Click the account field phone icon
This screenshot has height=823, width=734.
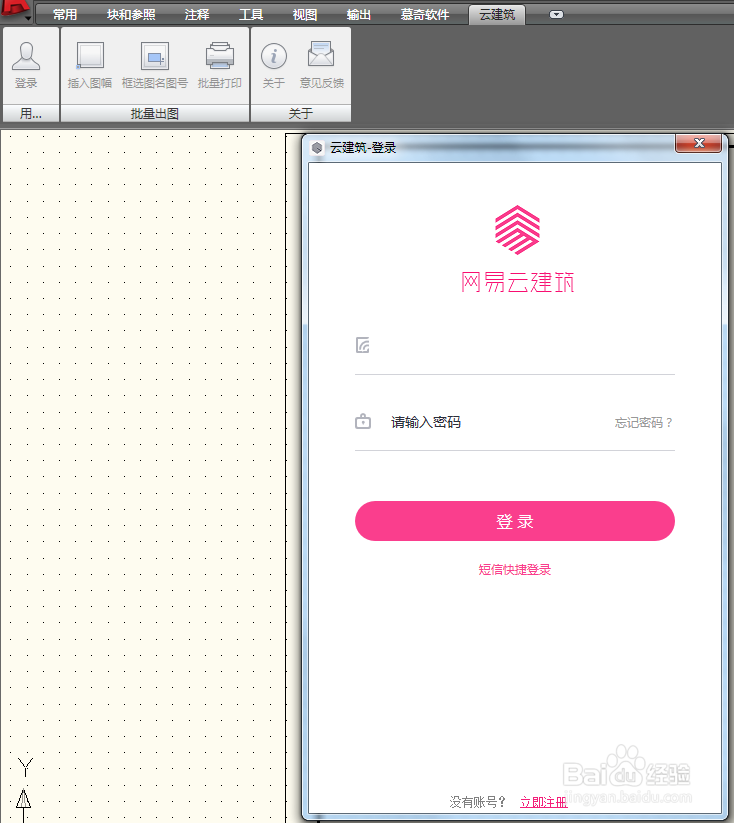(x=363, y=345)
